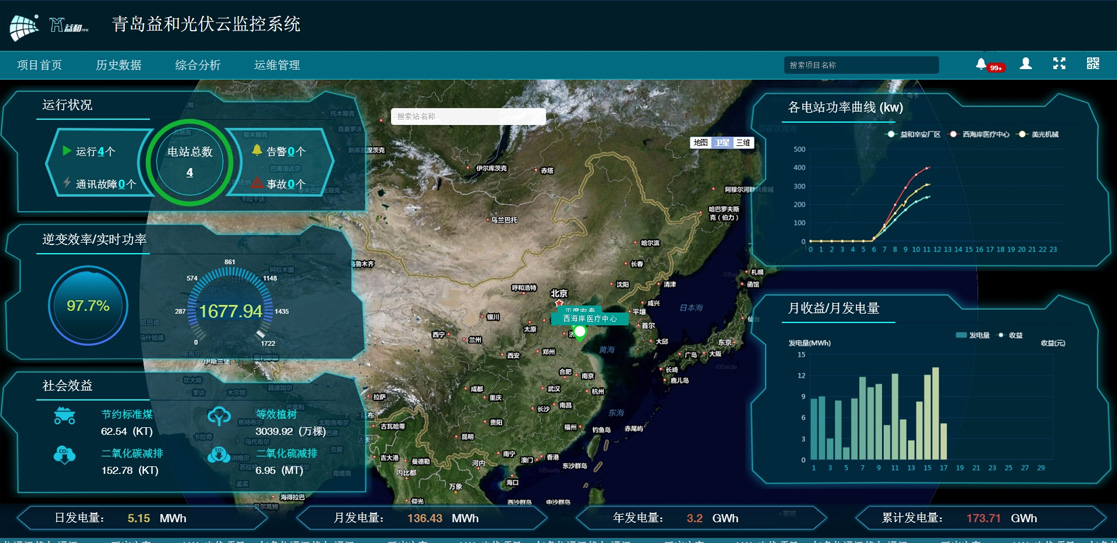Click the 搜索项目名称 search field in header

(860, 65)
